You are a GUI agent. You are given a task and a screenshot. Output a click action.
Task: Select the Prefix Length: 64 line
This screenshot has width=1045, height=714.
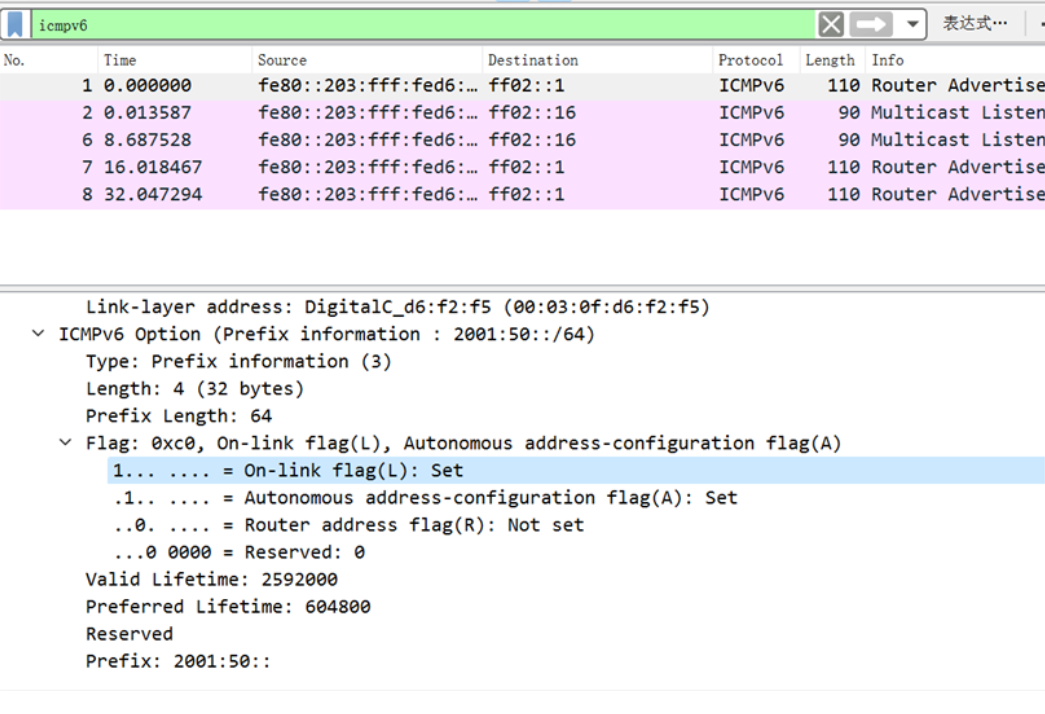(179, 416)
